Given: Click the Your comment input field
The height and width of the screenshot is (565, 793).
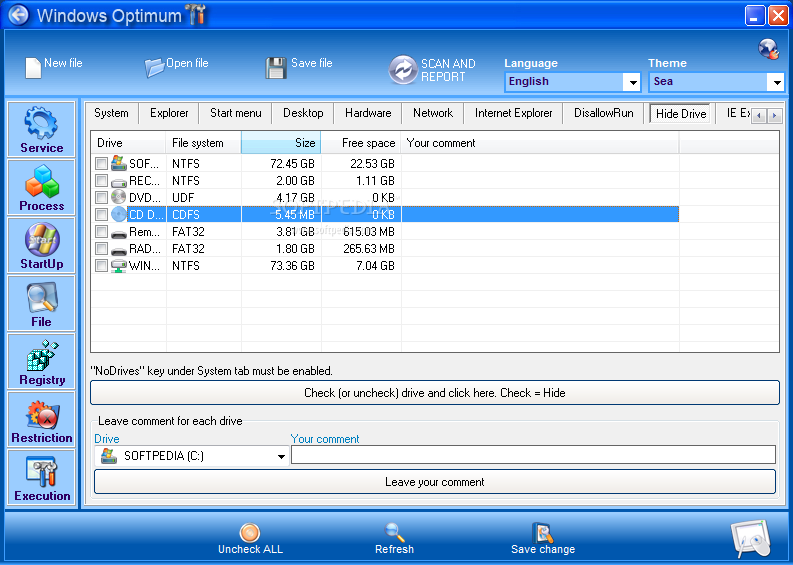Looking at the screenshot, I should 534,455.
